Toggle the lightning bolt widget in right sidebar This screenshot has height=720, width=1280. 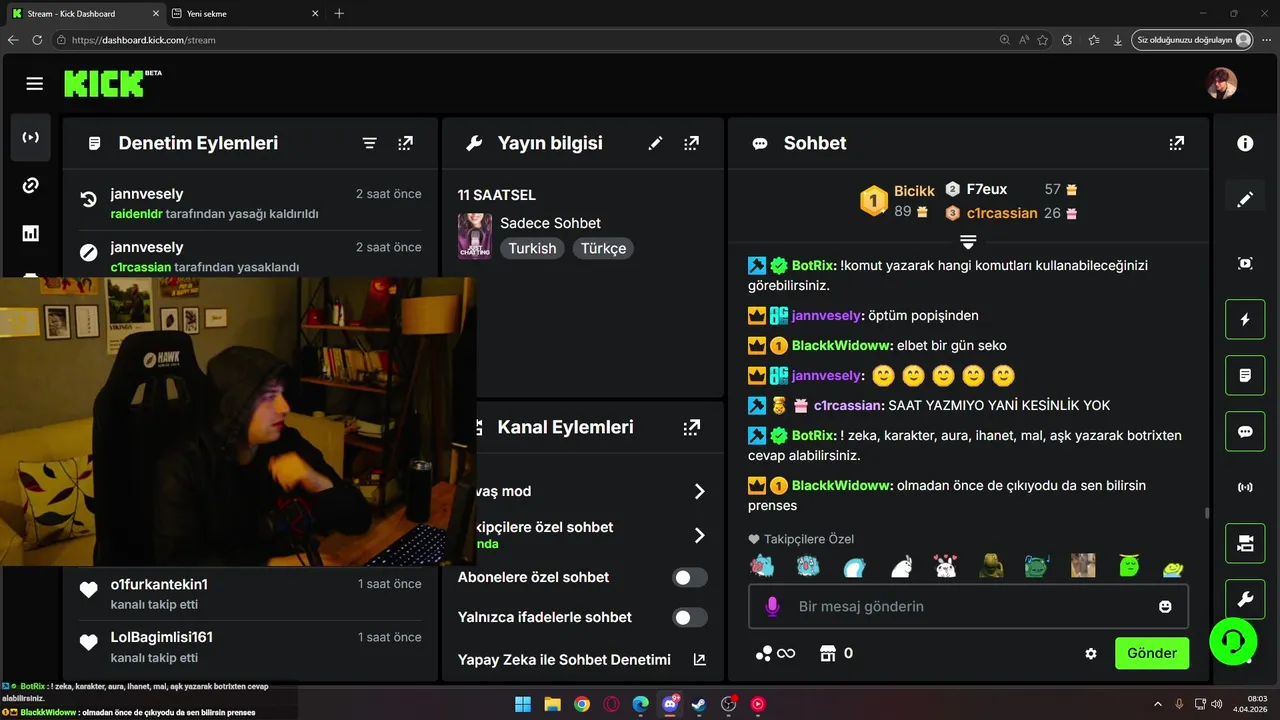[x=1245, y=320]
